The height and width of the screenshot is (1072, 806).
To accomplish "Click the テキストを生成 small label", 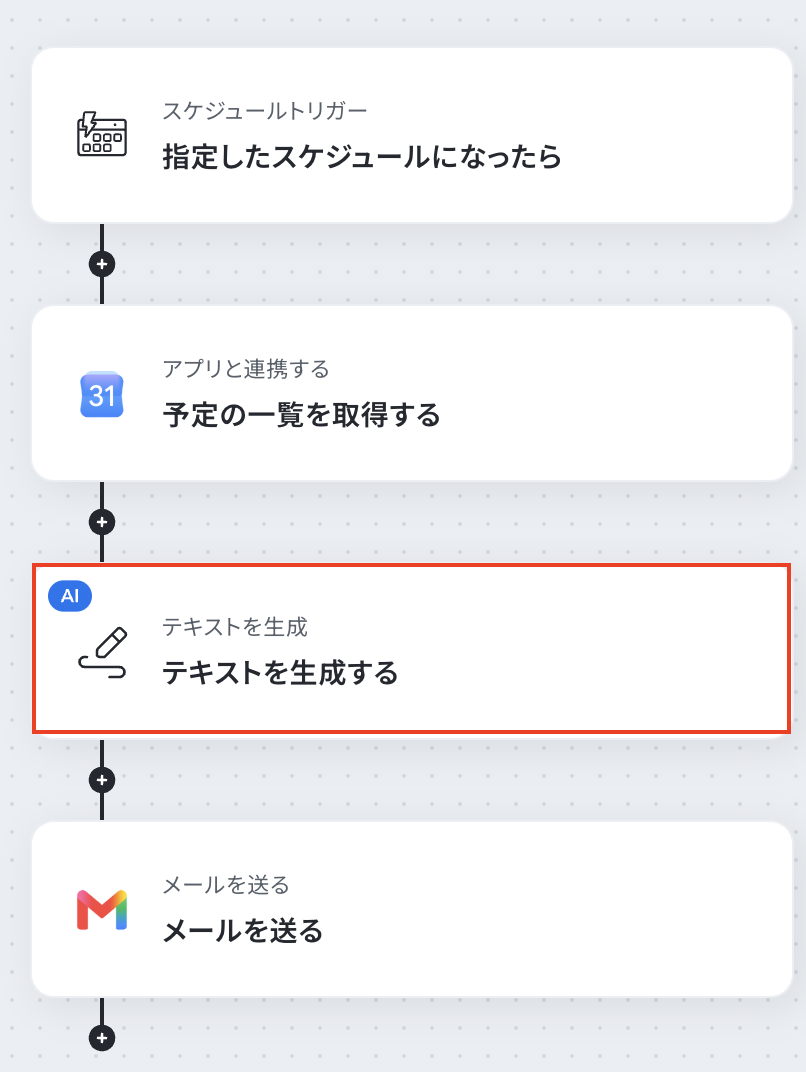I will (x=234, y=627).
